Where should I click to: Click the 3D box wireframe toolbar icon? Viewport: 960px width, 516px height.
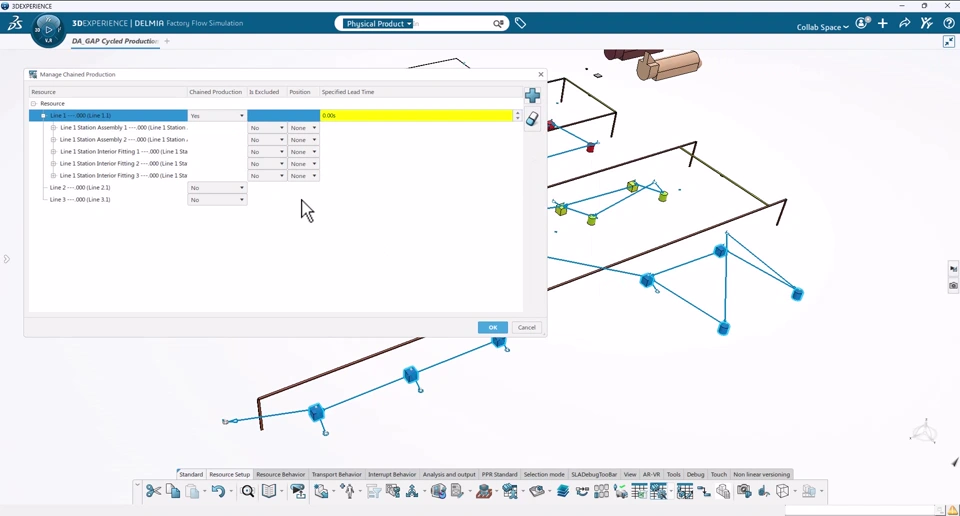(782, 491)
